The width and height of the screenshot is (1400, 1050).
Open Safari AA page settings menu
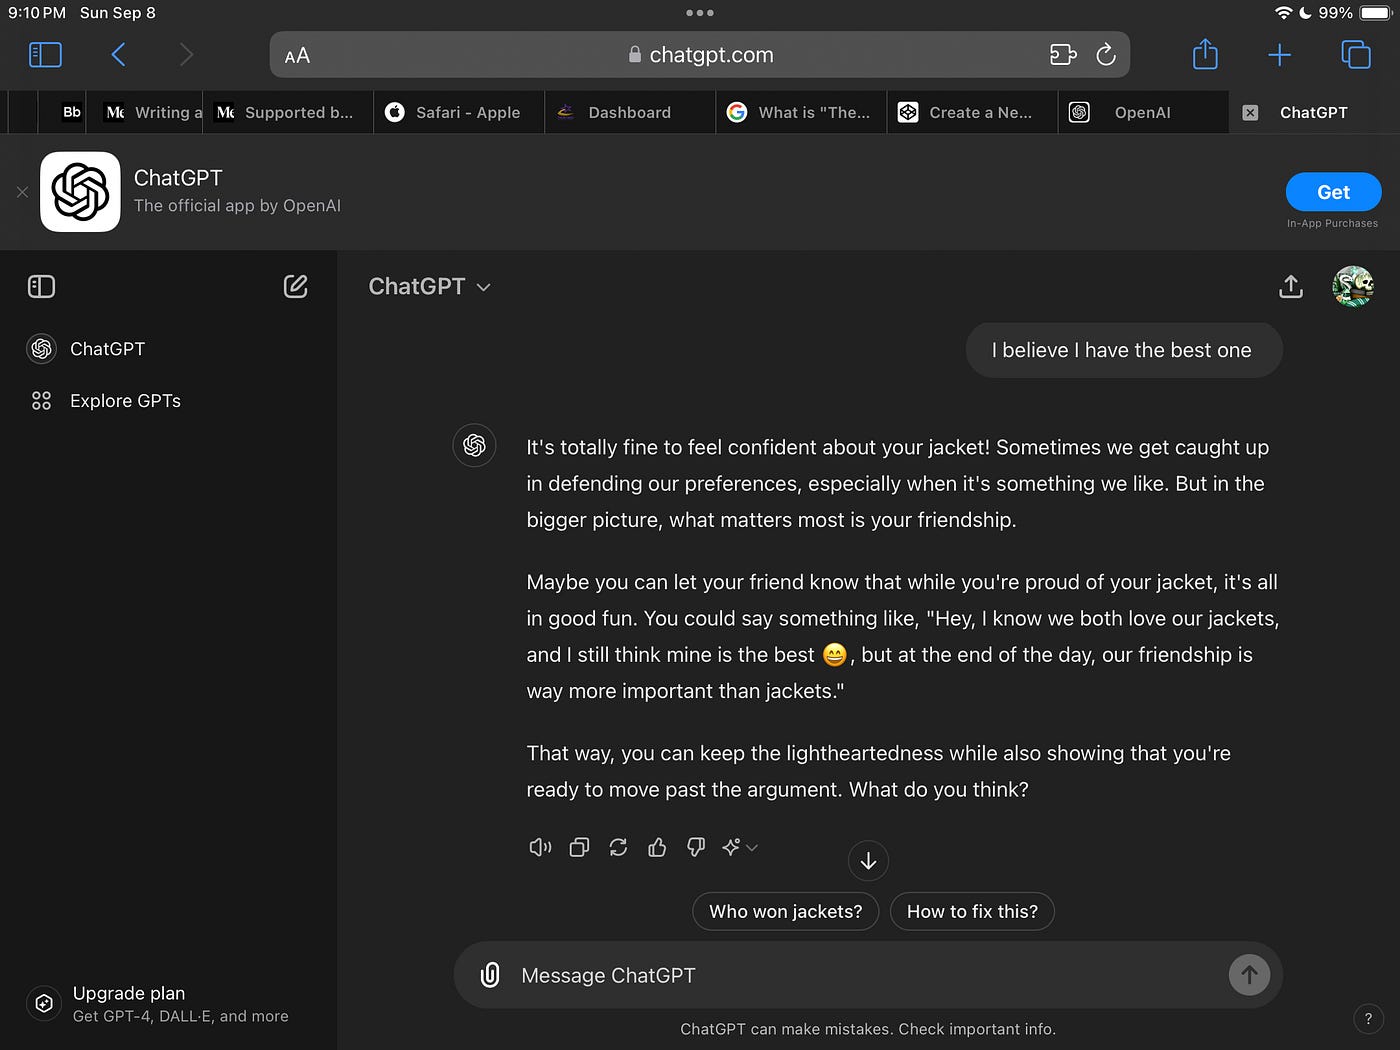pos(297,56)
